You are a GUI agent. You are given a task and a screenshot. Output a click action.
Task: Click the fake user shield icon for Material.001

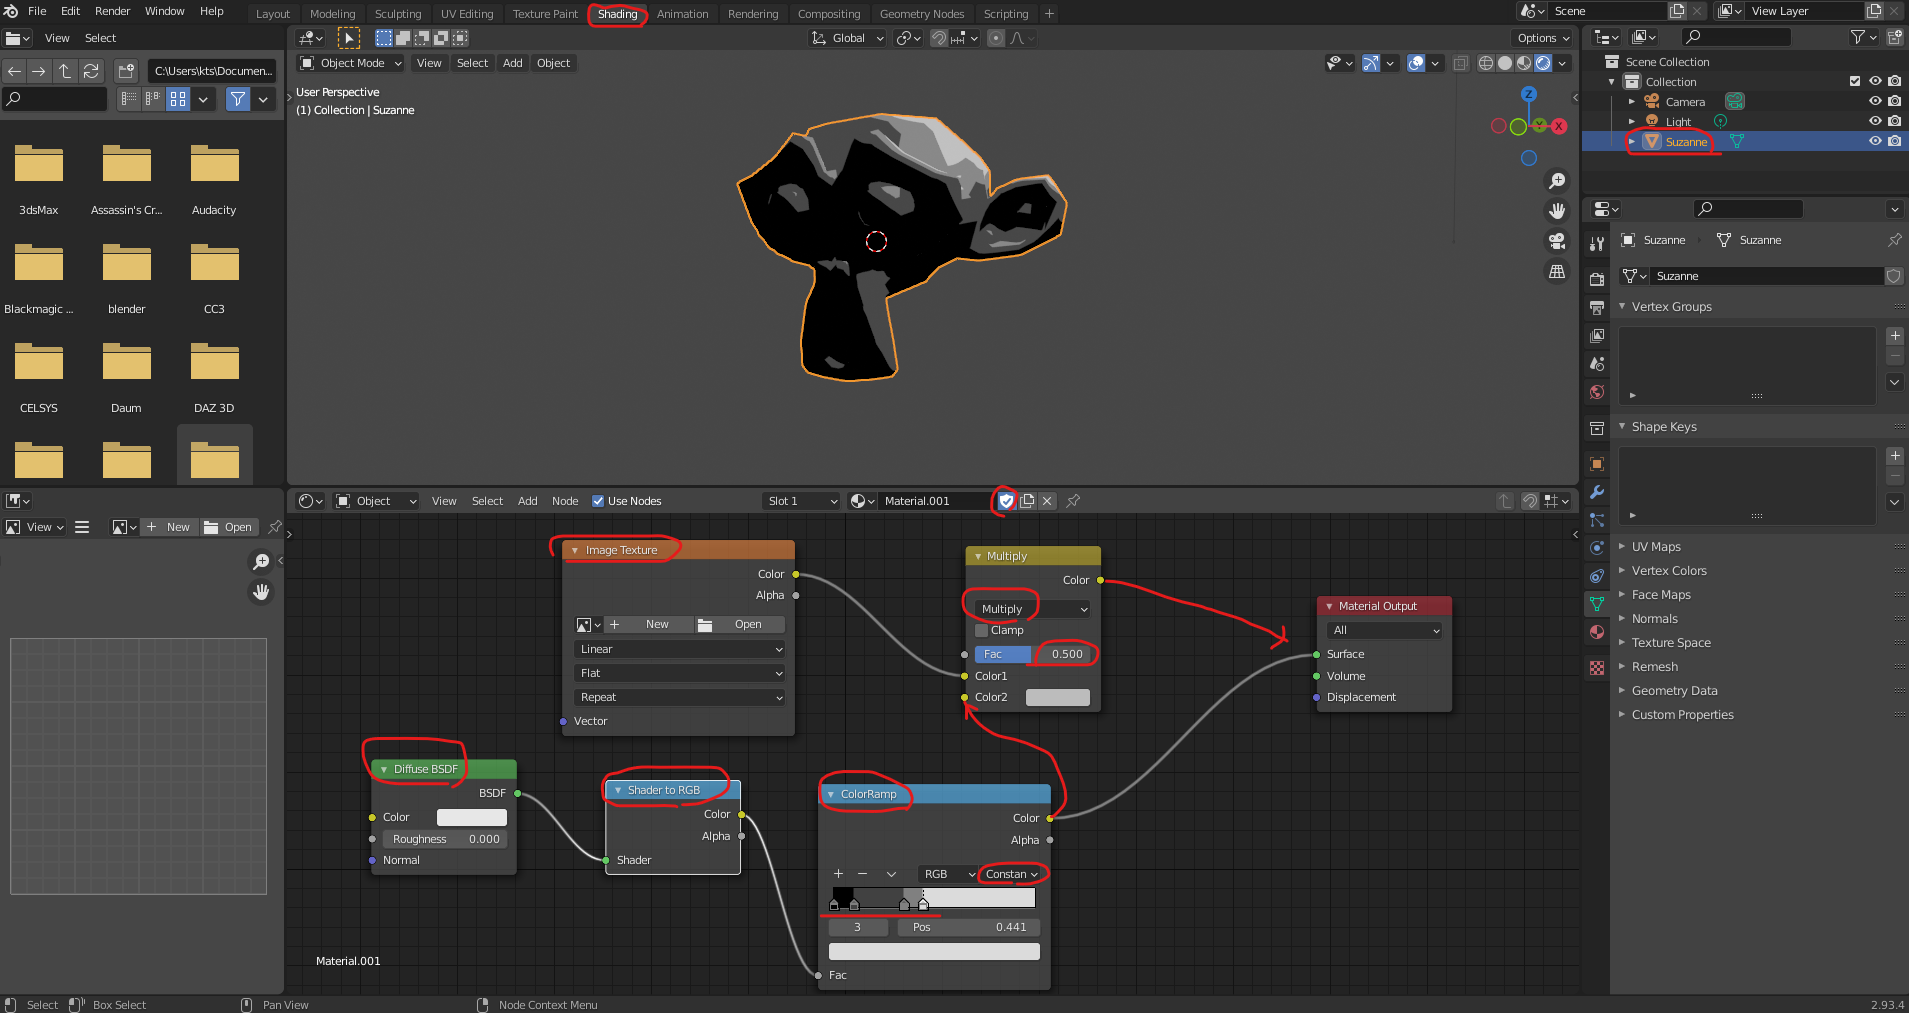click(1007, 501)
